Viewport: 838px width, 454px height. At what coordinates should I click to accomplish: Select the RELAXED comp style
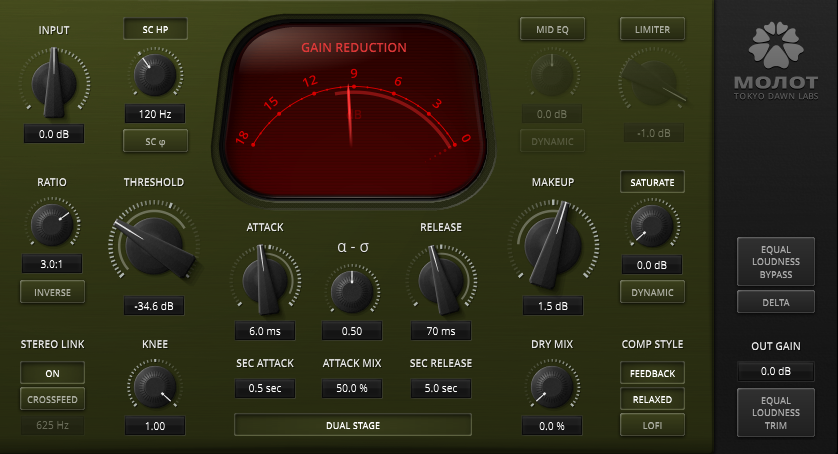tap(652, 399)
